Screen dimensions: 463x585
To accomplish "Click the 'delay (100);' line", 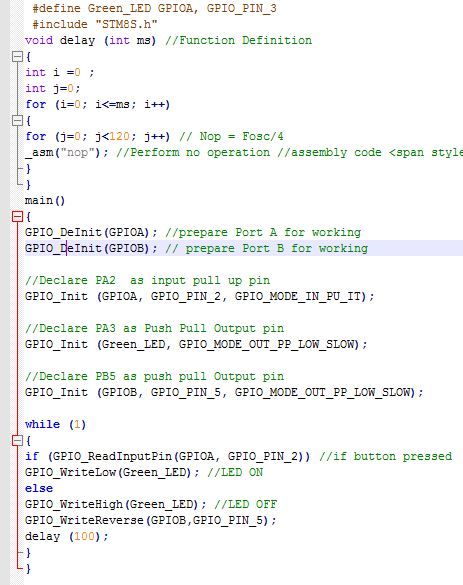I will tap(67, 536).
